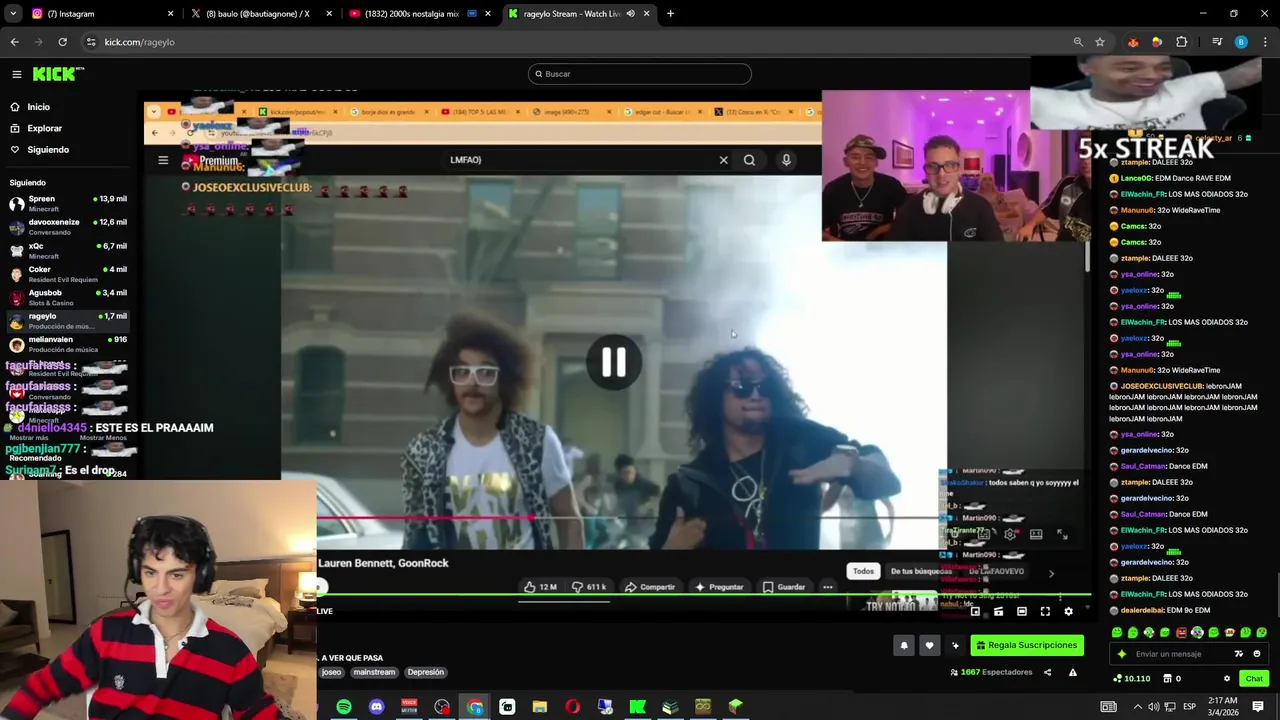Open the browser zoom indicator icon
Image resolution: width=1280 pixels, height=720 pixels.
point(1078,42)
